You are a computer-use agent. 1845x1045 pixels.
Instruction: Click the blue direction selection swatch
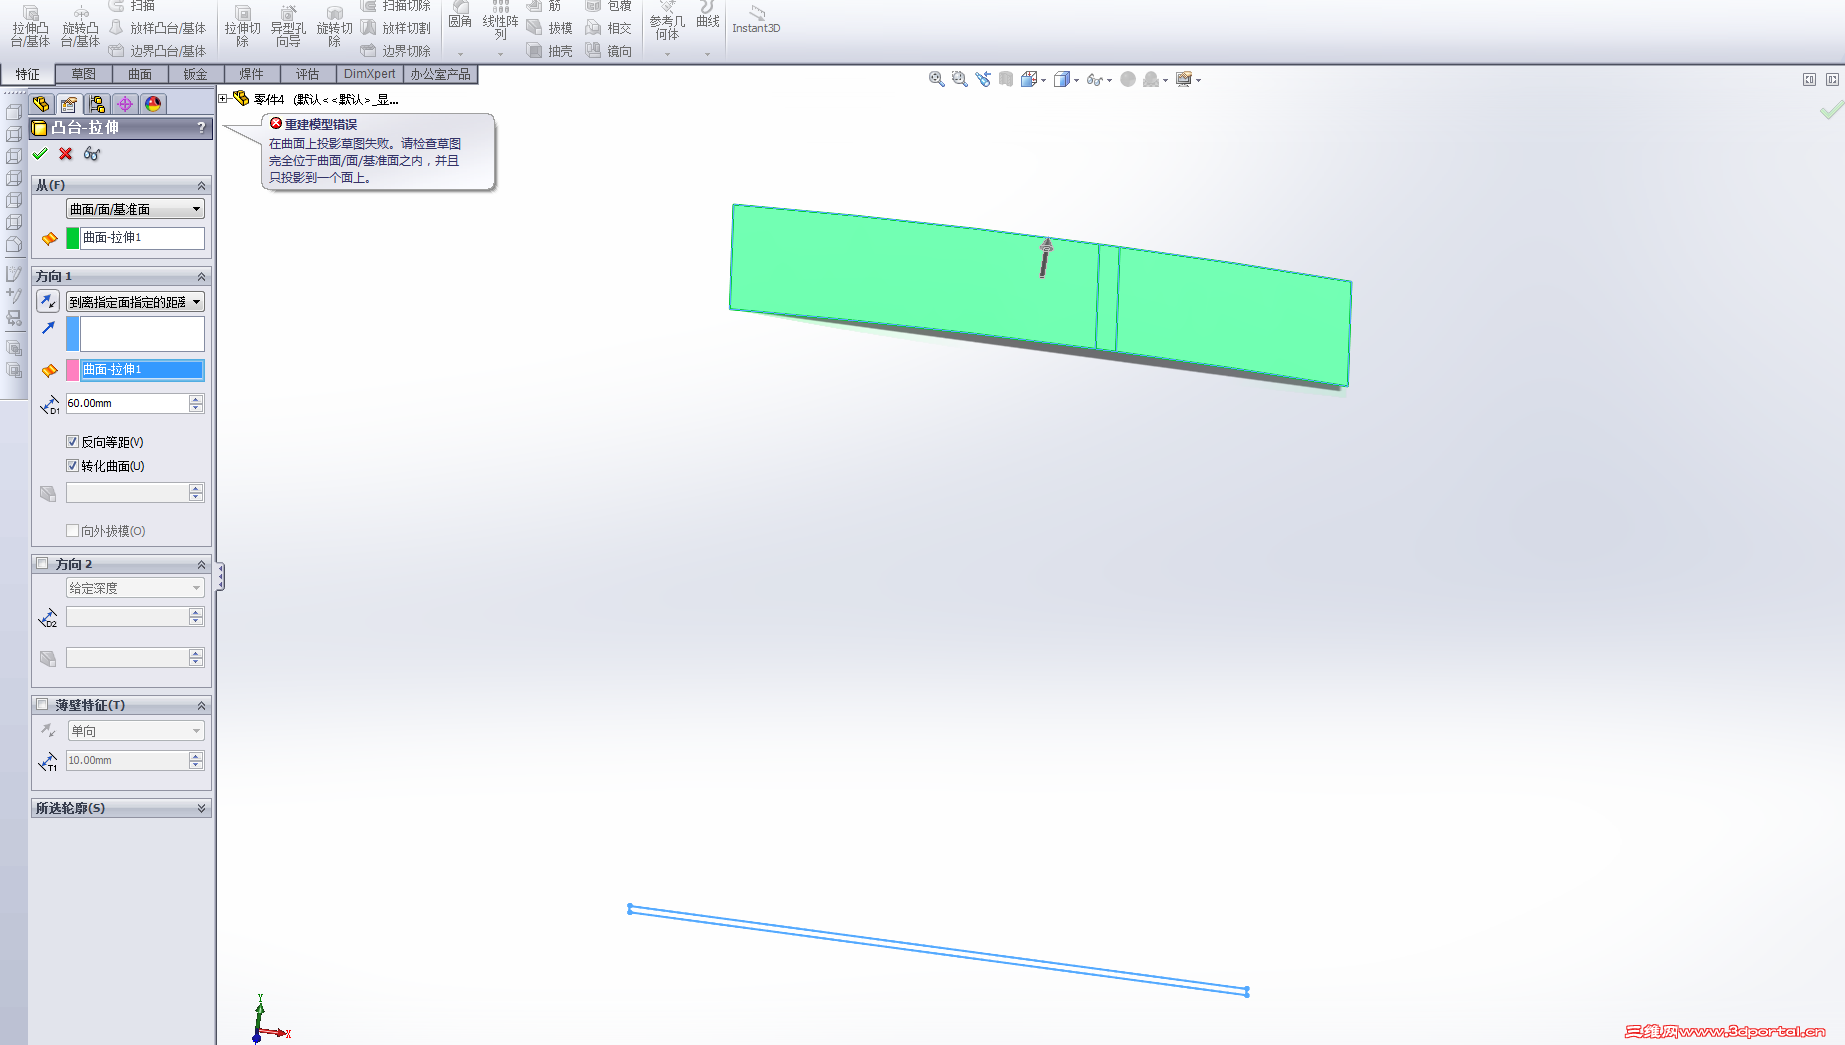coord(73,334)
